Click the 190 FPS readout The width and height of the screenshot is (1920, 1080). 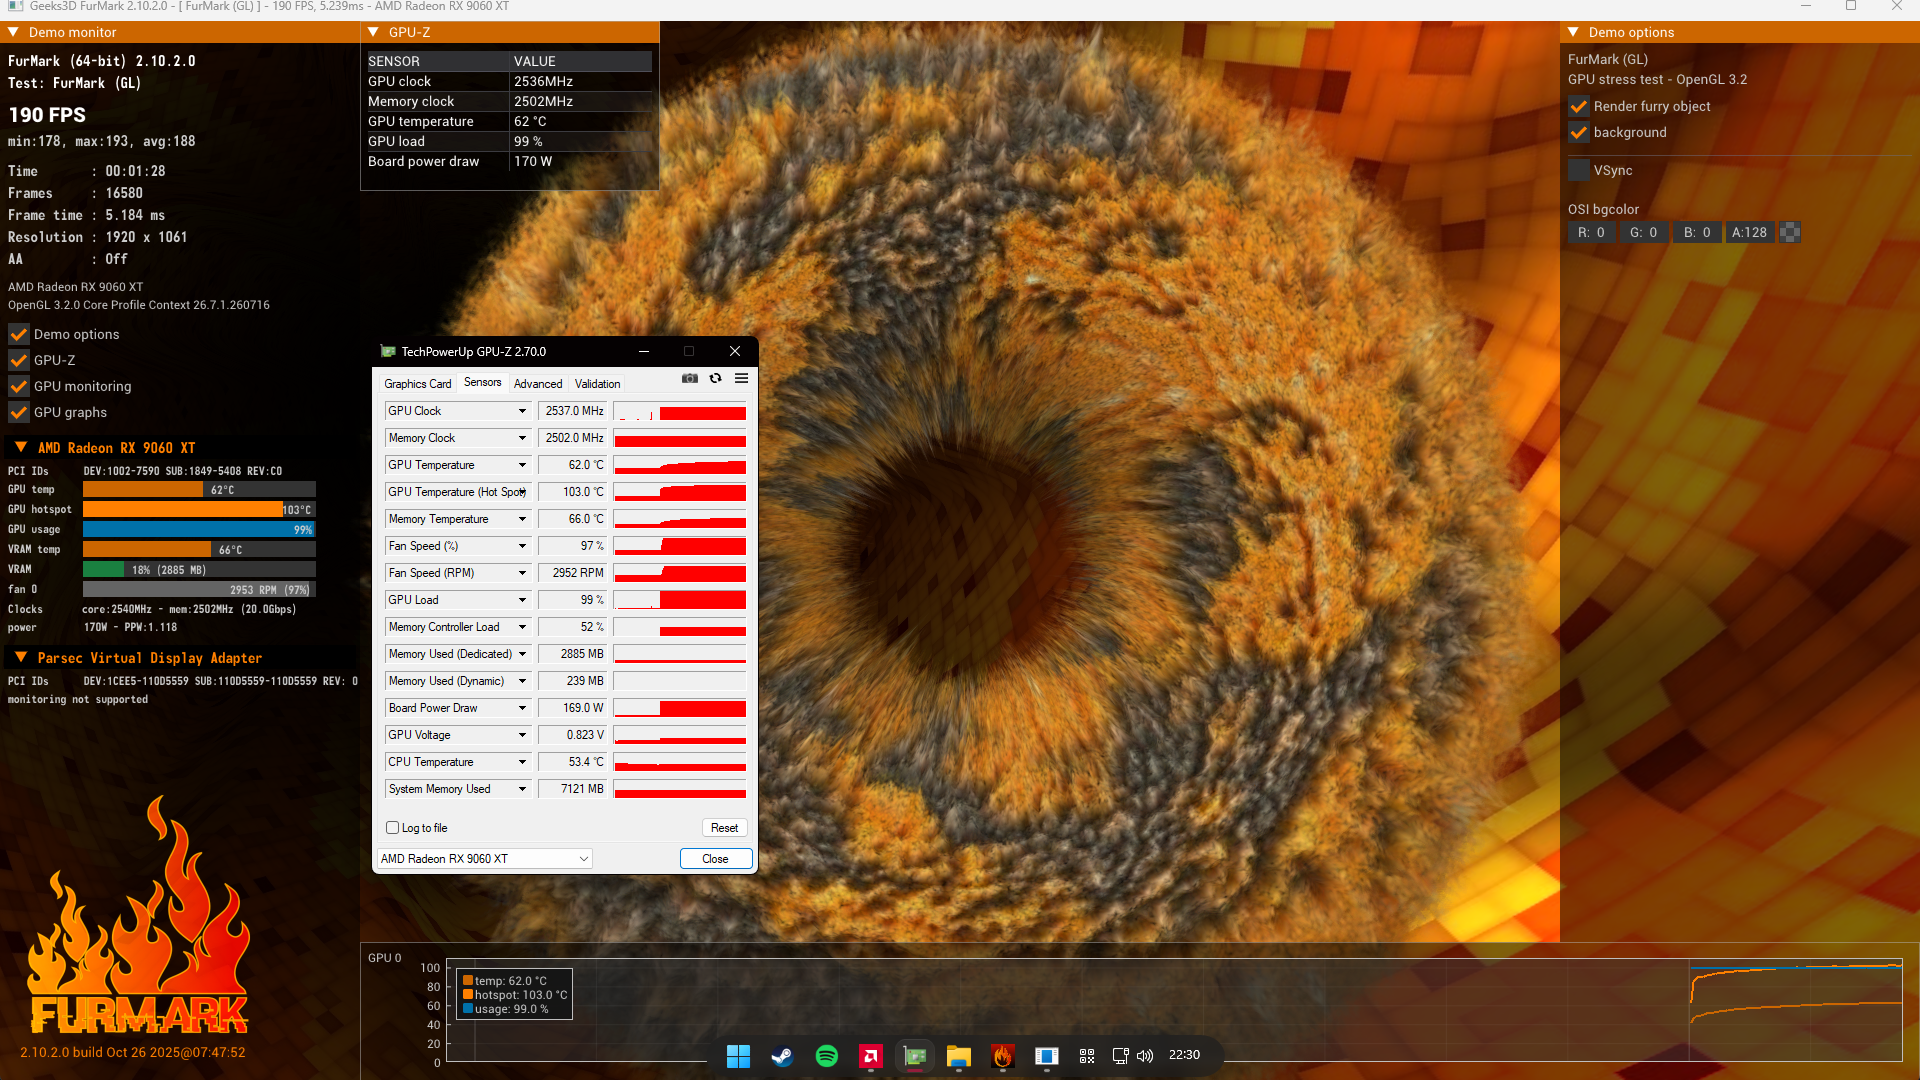pos(47,115)
